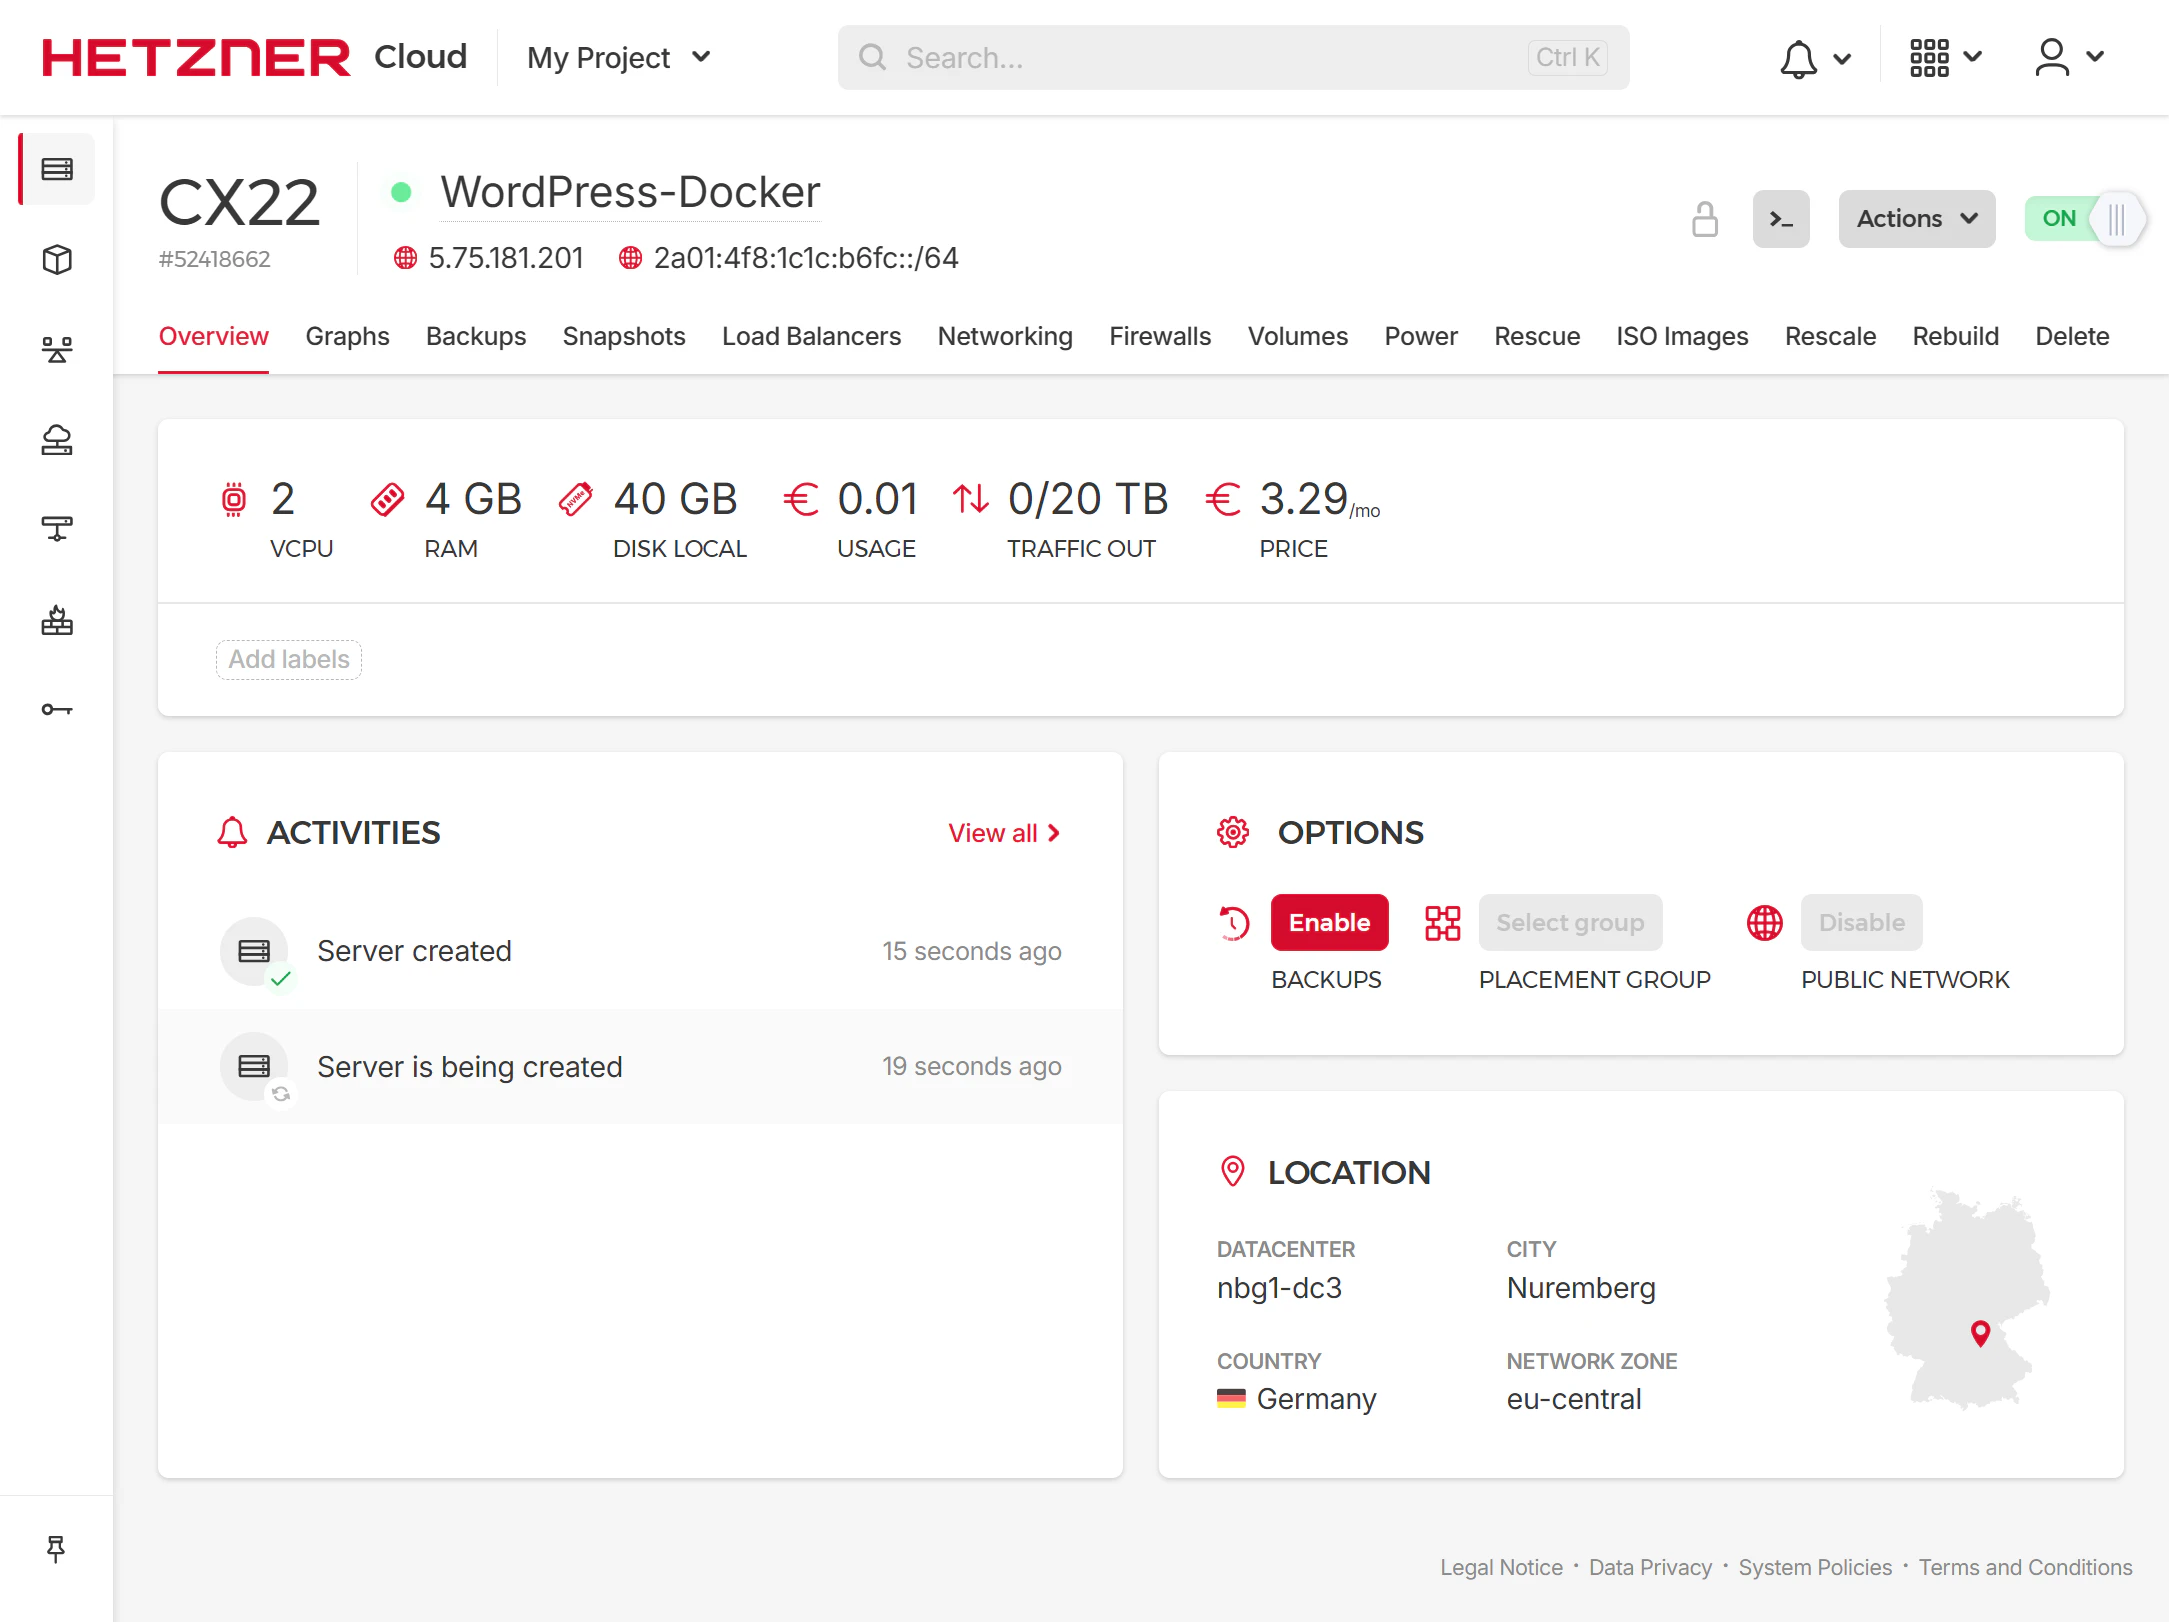The image size is (2169, 1622).
Task: Enable backups in the Options panel
Action: (x=1329, y=922)
